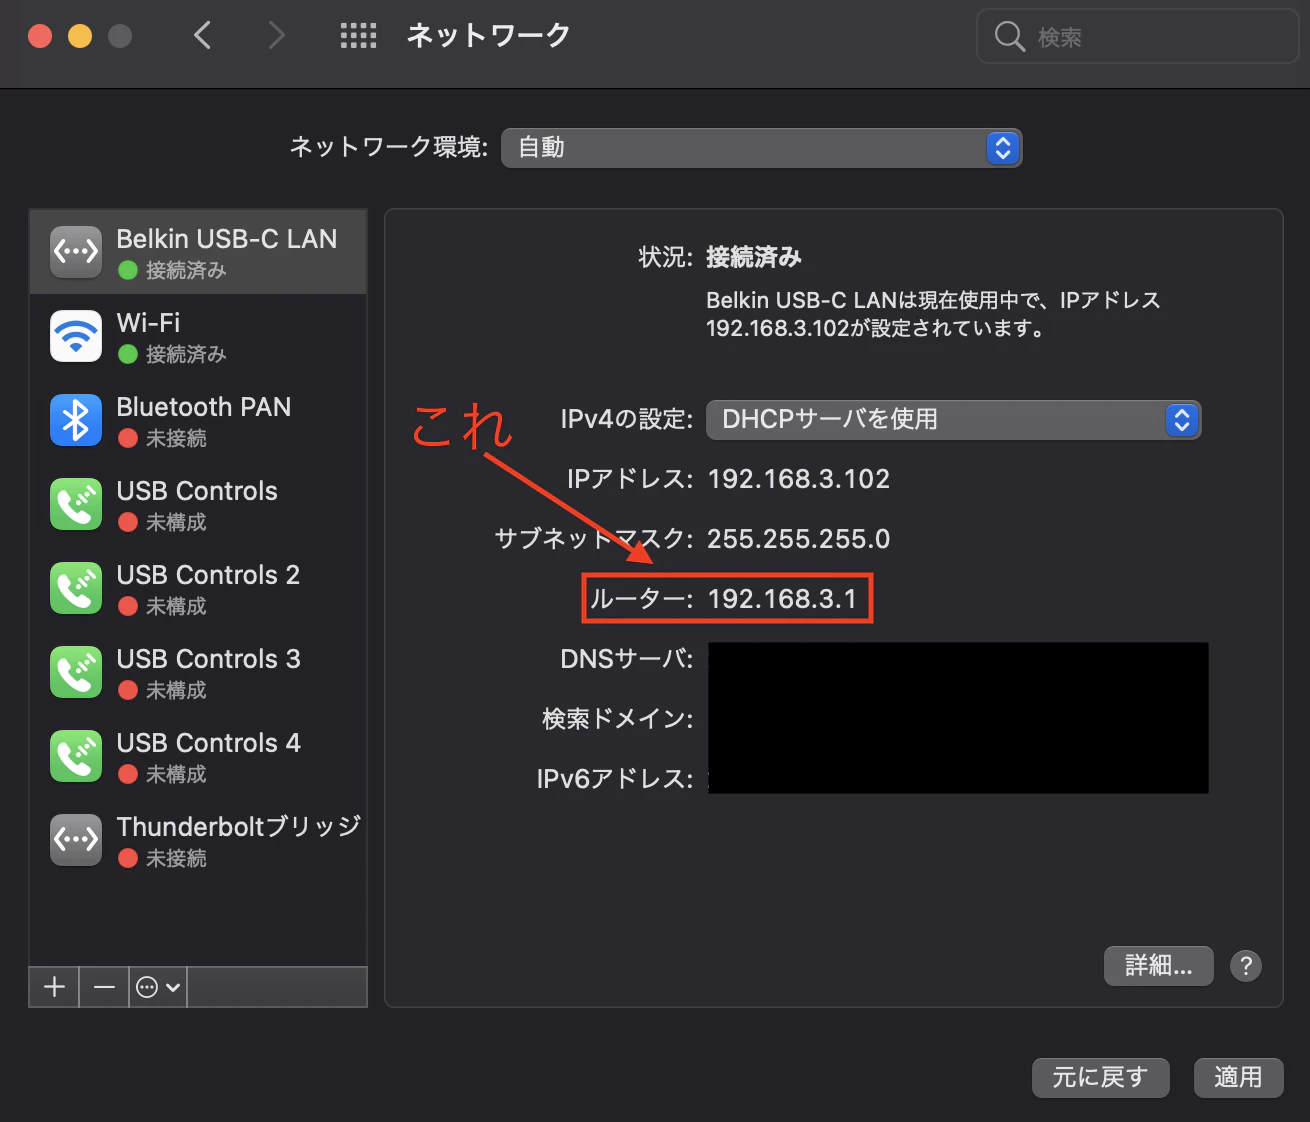1310x1122 pixels.
Task: Click the forward navigation arrow
Action: click(x=277, y=36)
